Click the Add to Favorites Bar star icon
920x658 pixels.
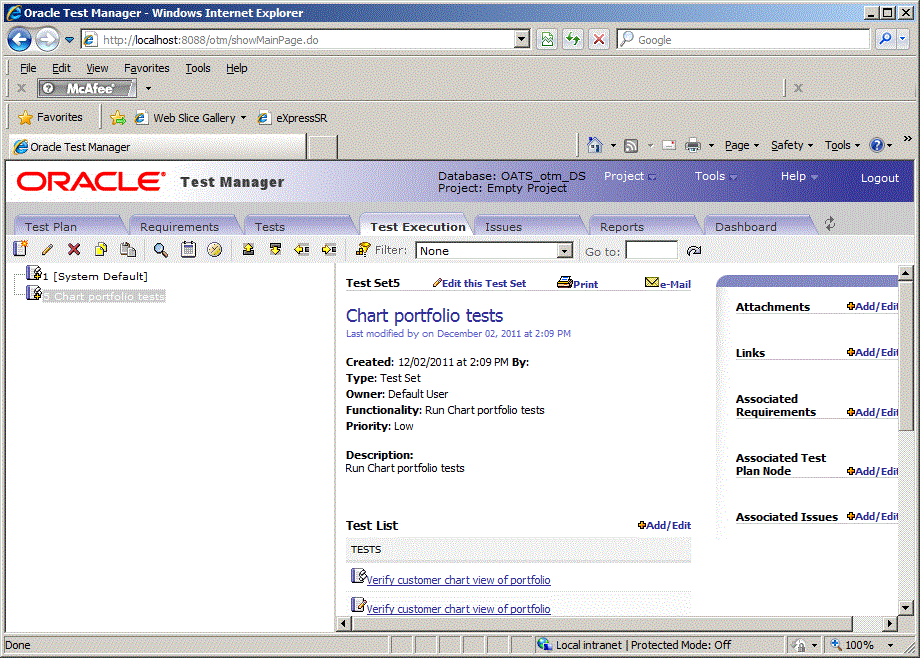(x=118, y=118)
